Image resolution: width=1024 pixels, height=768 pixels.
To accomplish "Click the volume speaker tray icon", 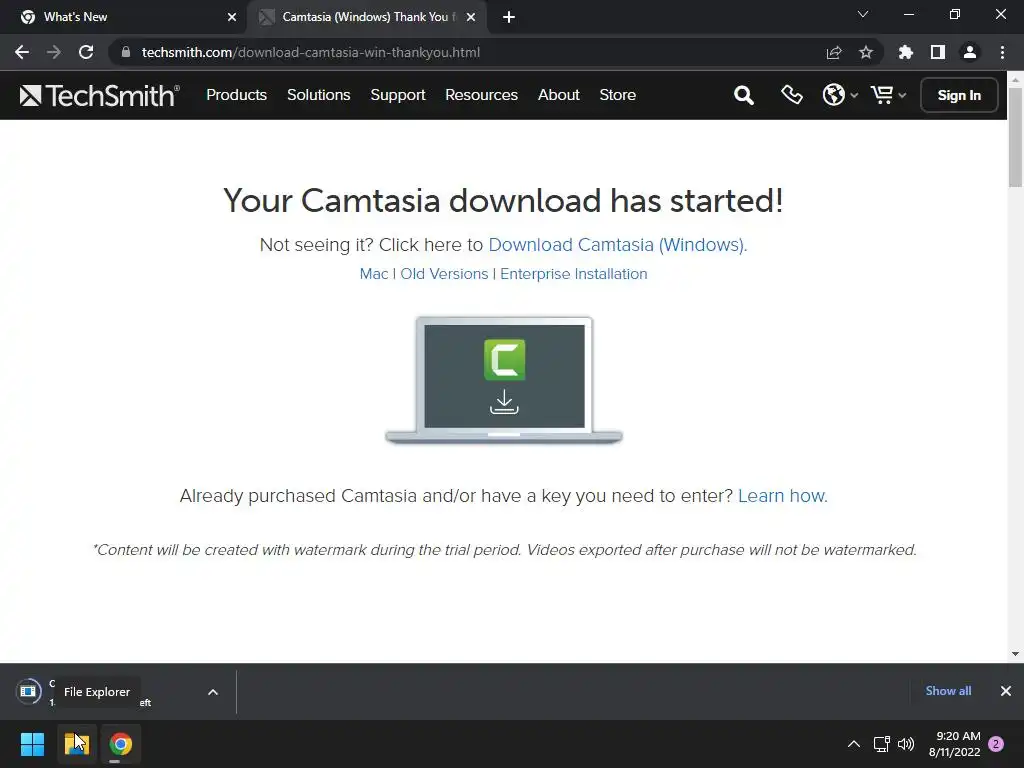I will coord(906,744).
